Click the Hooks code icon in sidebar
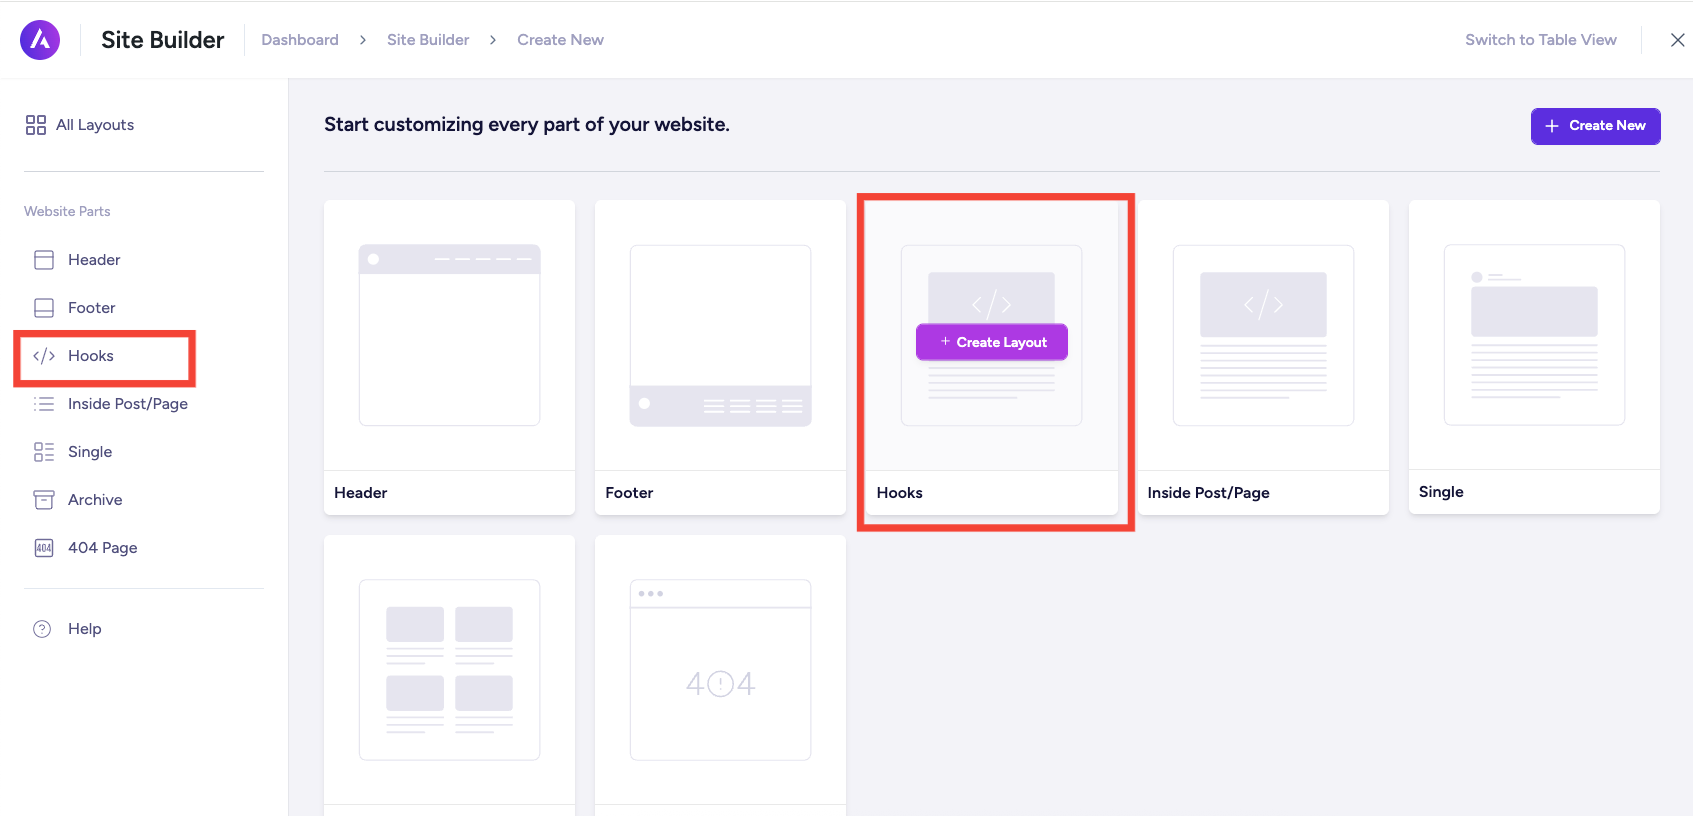The image size is (1693, 816). coord(44,356)
